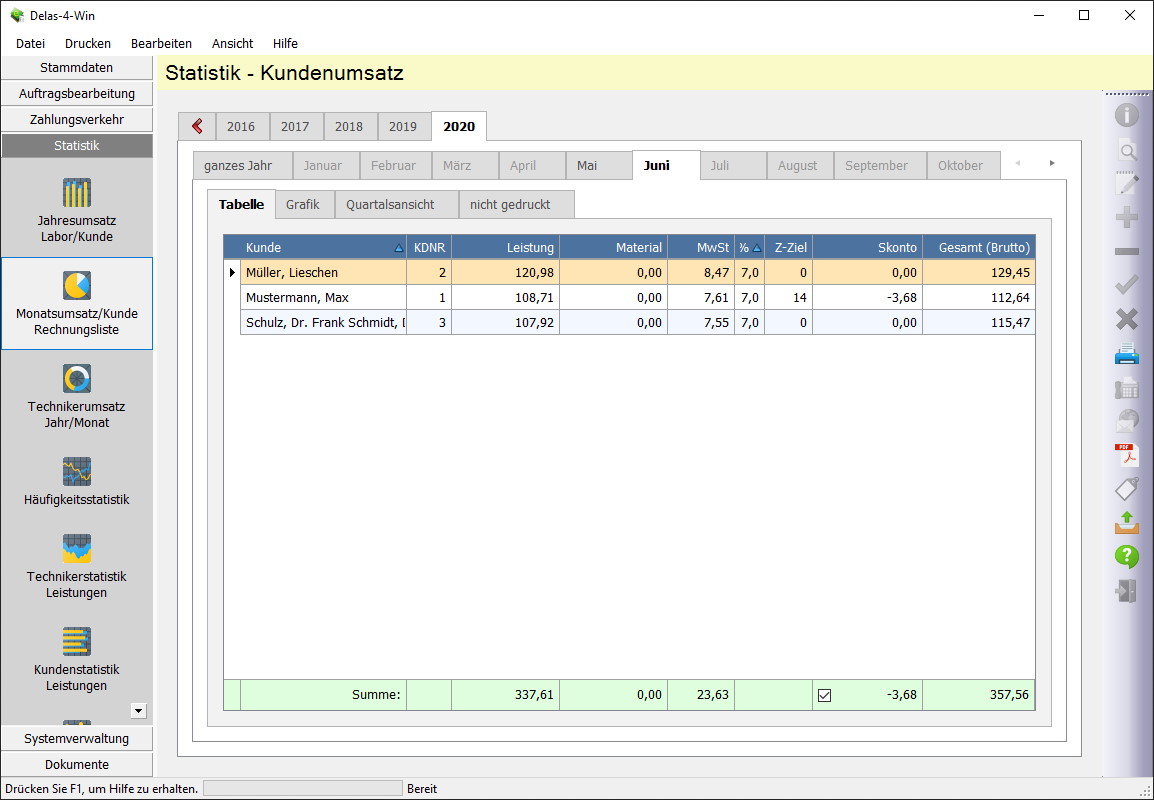
Task: Open Jahresumsatz Labor/Kunde statistics
Action: [77, 211]
